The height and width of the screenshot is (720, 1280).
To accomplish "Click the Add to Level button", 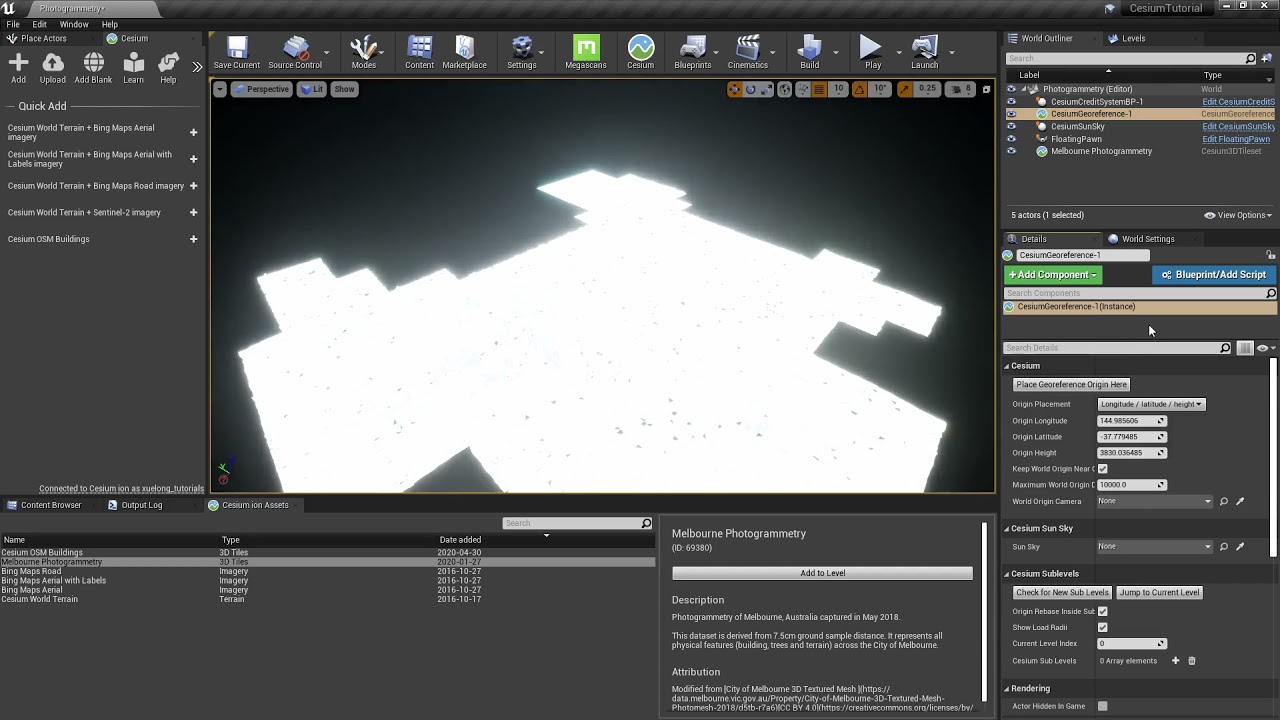I will (x=822, y=573).
